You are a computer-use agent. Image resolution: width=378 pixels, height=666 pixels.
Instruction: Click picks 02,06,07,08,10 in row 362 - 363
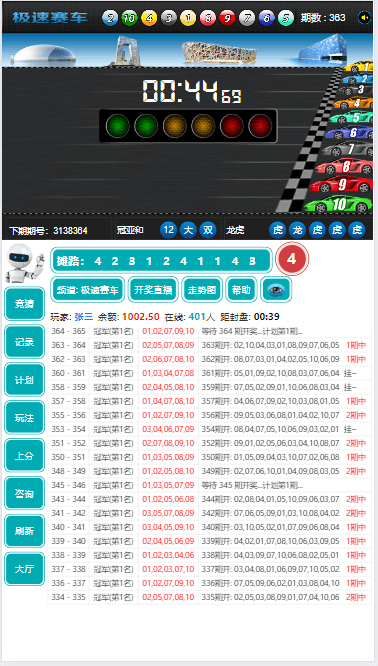(168, 359)
